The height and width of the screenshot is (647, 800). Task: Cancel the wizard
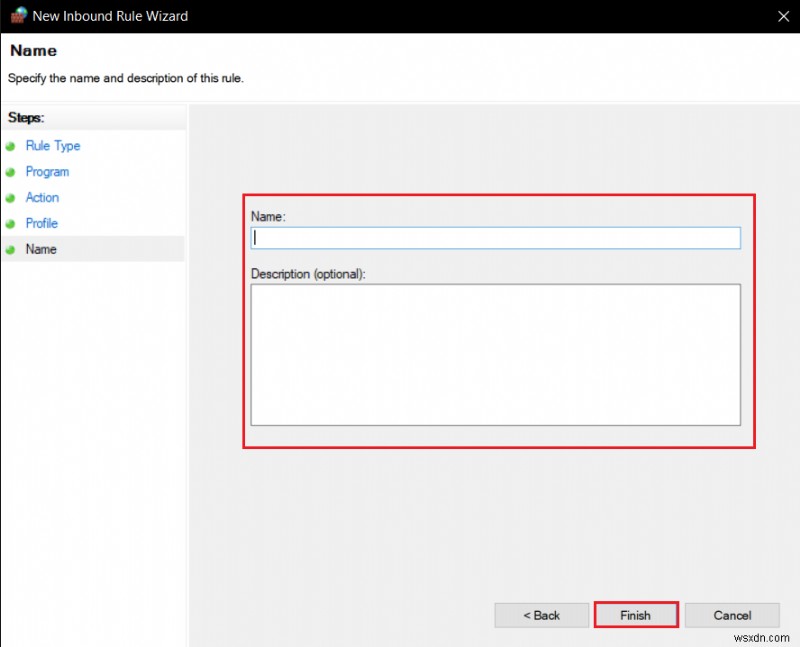click(732, 615)
